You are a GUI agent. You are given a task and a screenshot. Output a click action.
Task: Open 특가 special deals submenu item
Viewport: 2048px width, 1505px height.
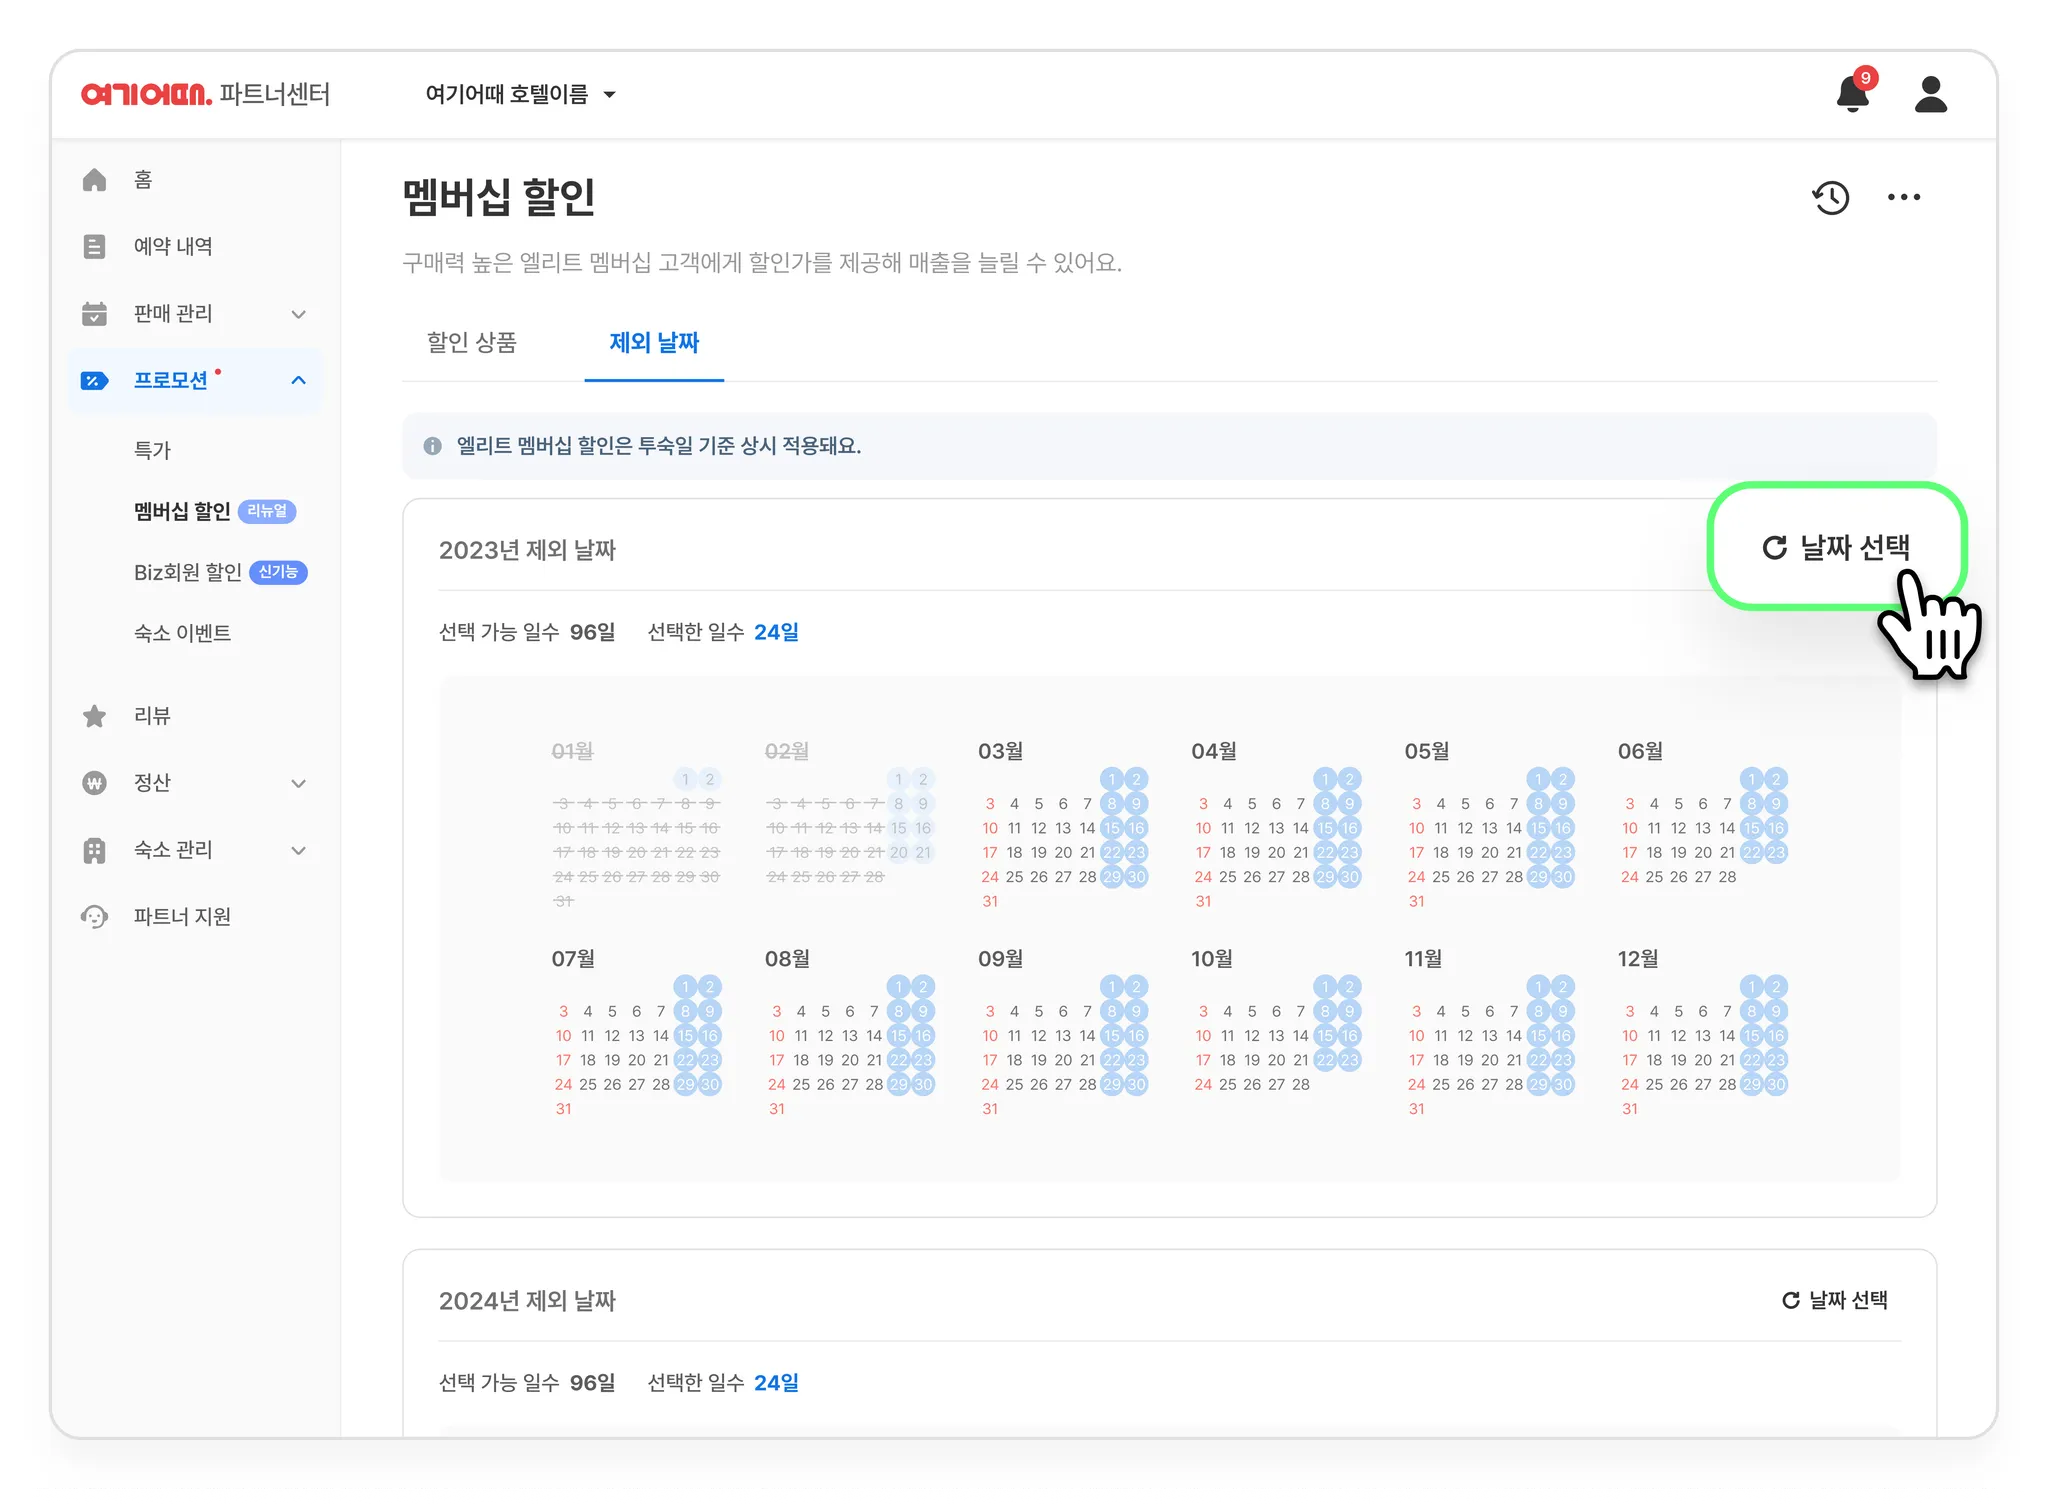coord(152,450)
